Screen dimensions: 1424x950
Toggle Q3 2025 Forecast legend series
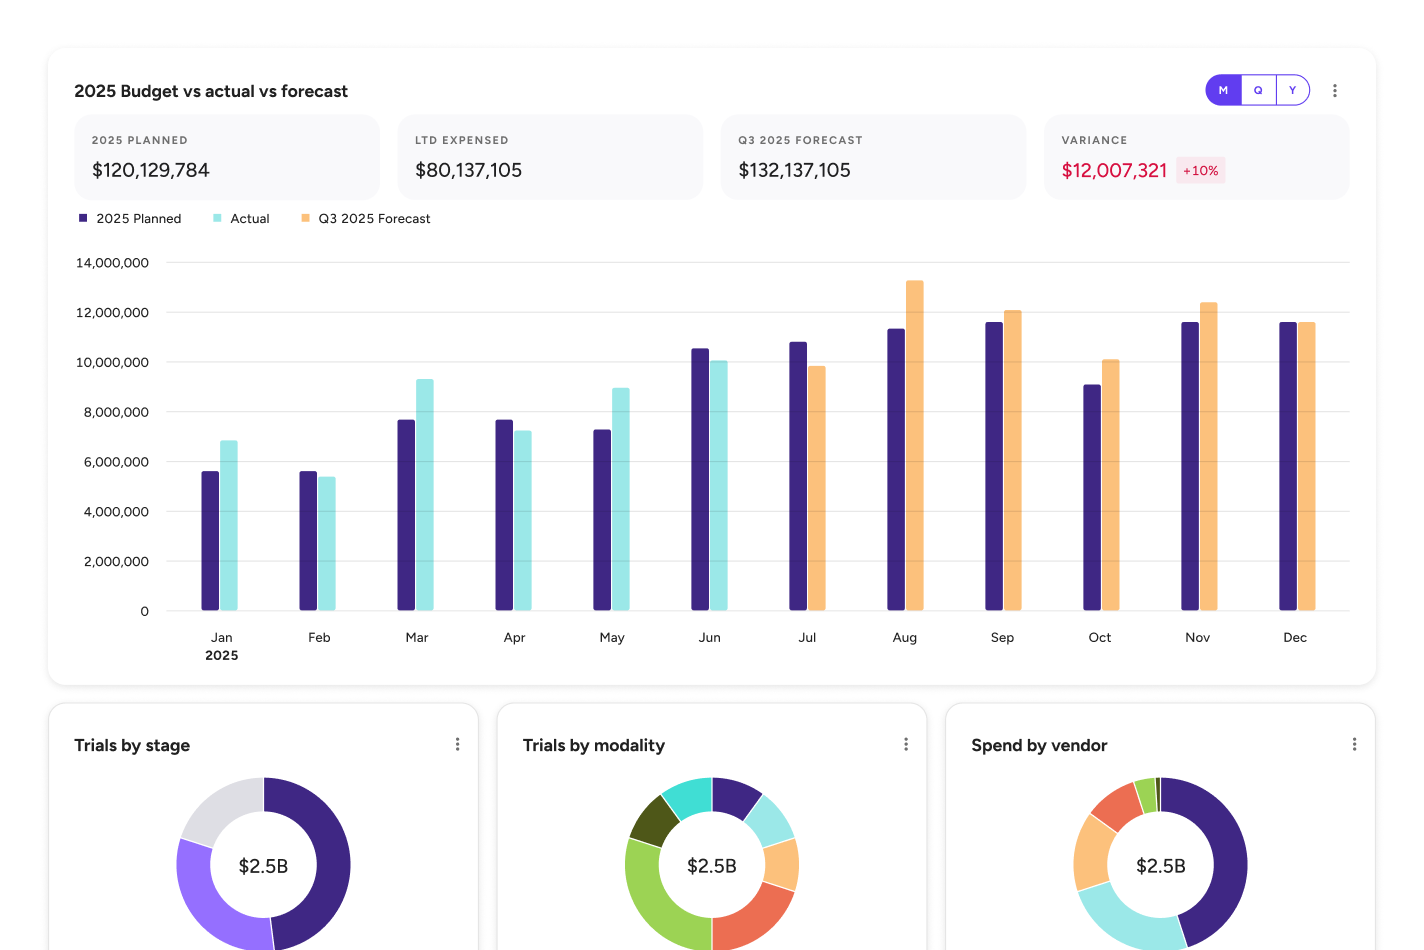[x=366, y=218]
